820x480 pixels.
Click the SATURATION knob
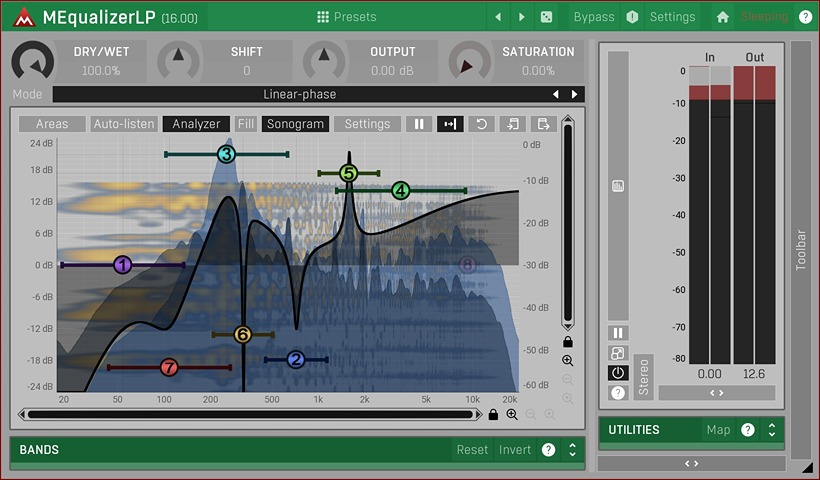[x=470, y=61]
